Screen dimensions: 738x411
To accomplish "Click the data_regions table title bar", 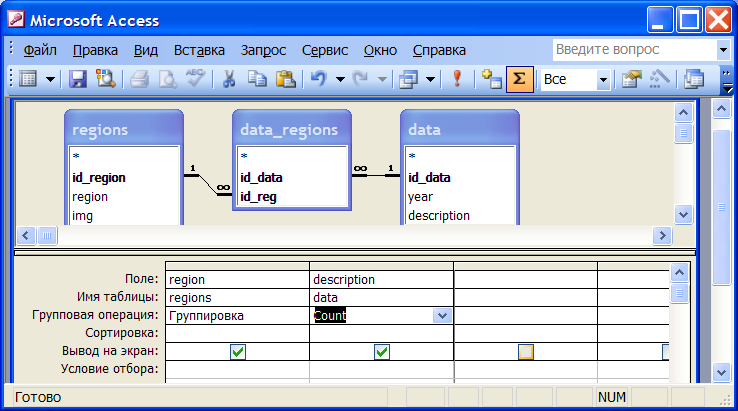I will click(x=292, y=129).
